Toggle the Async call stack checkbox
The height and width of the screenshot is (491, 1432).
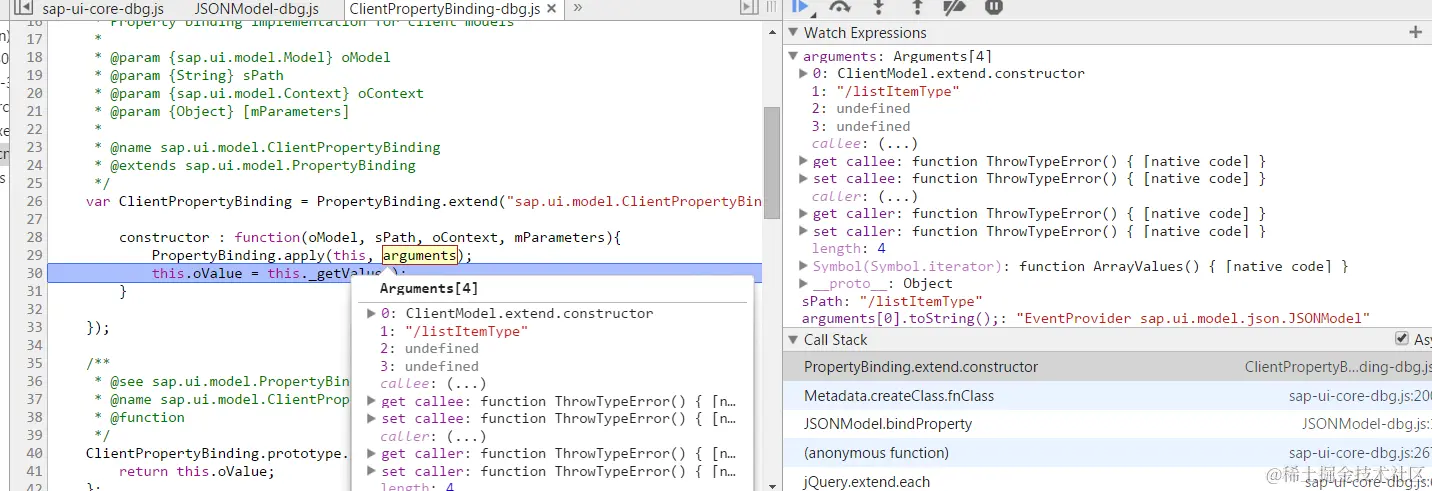click(1401, 339)
